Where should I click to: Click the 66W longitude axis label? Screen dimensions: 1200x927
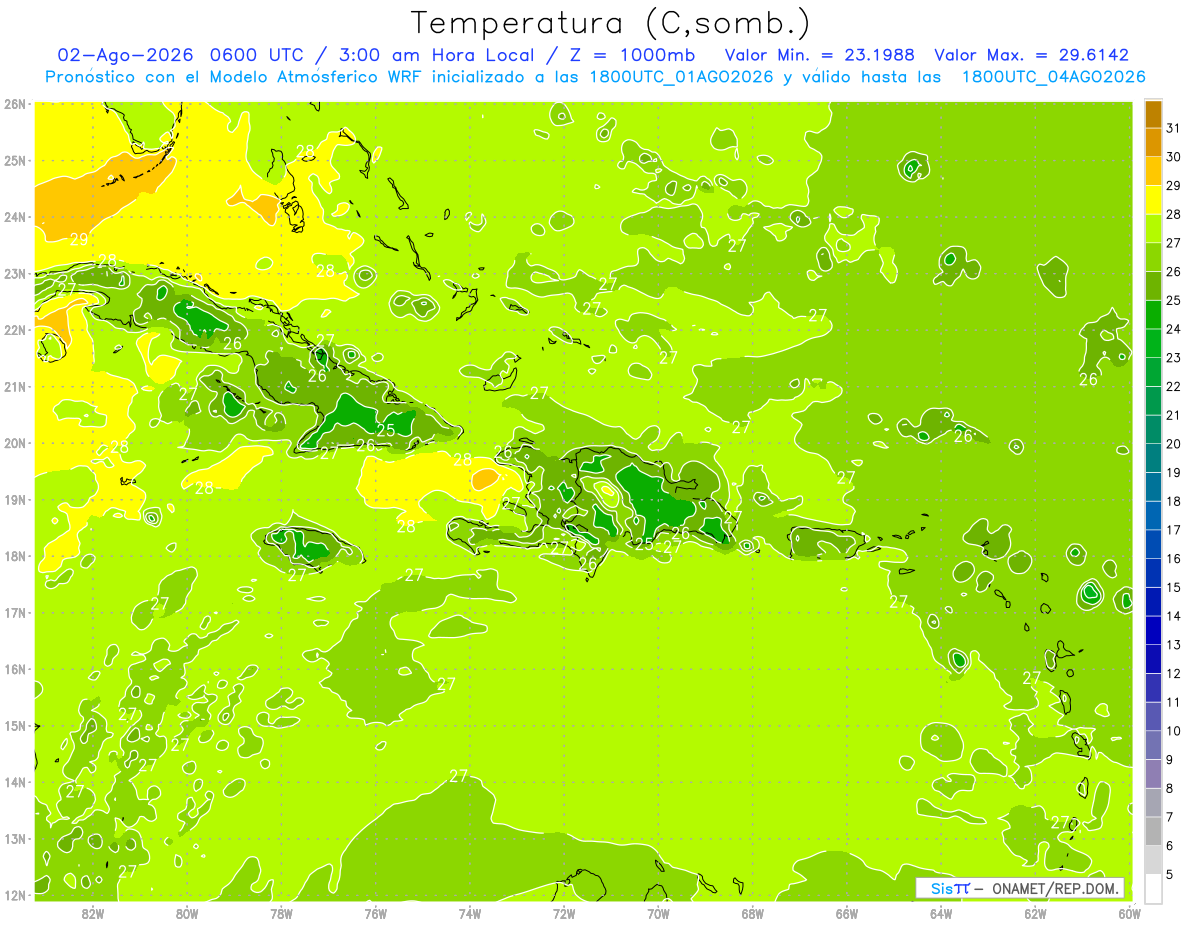(x=847, y=913)
